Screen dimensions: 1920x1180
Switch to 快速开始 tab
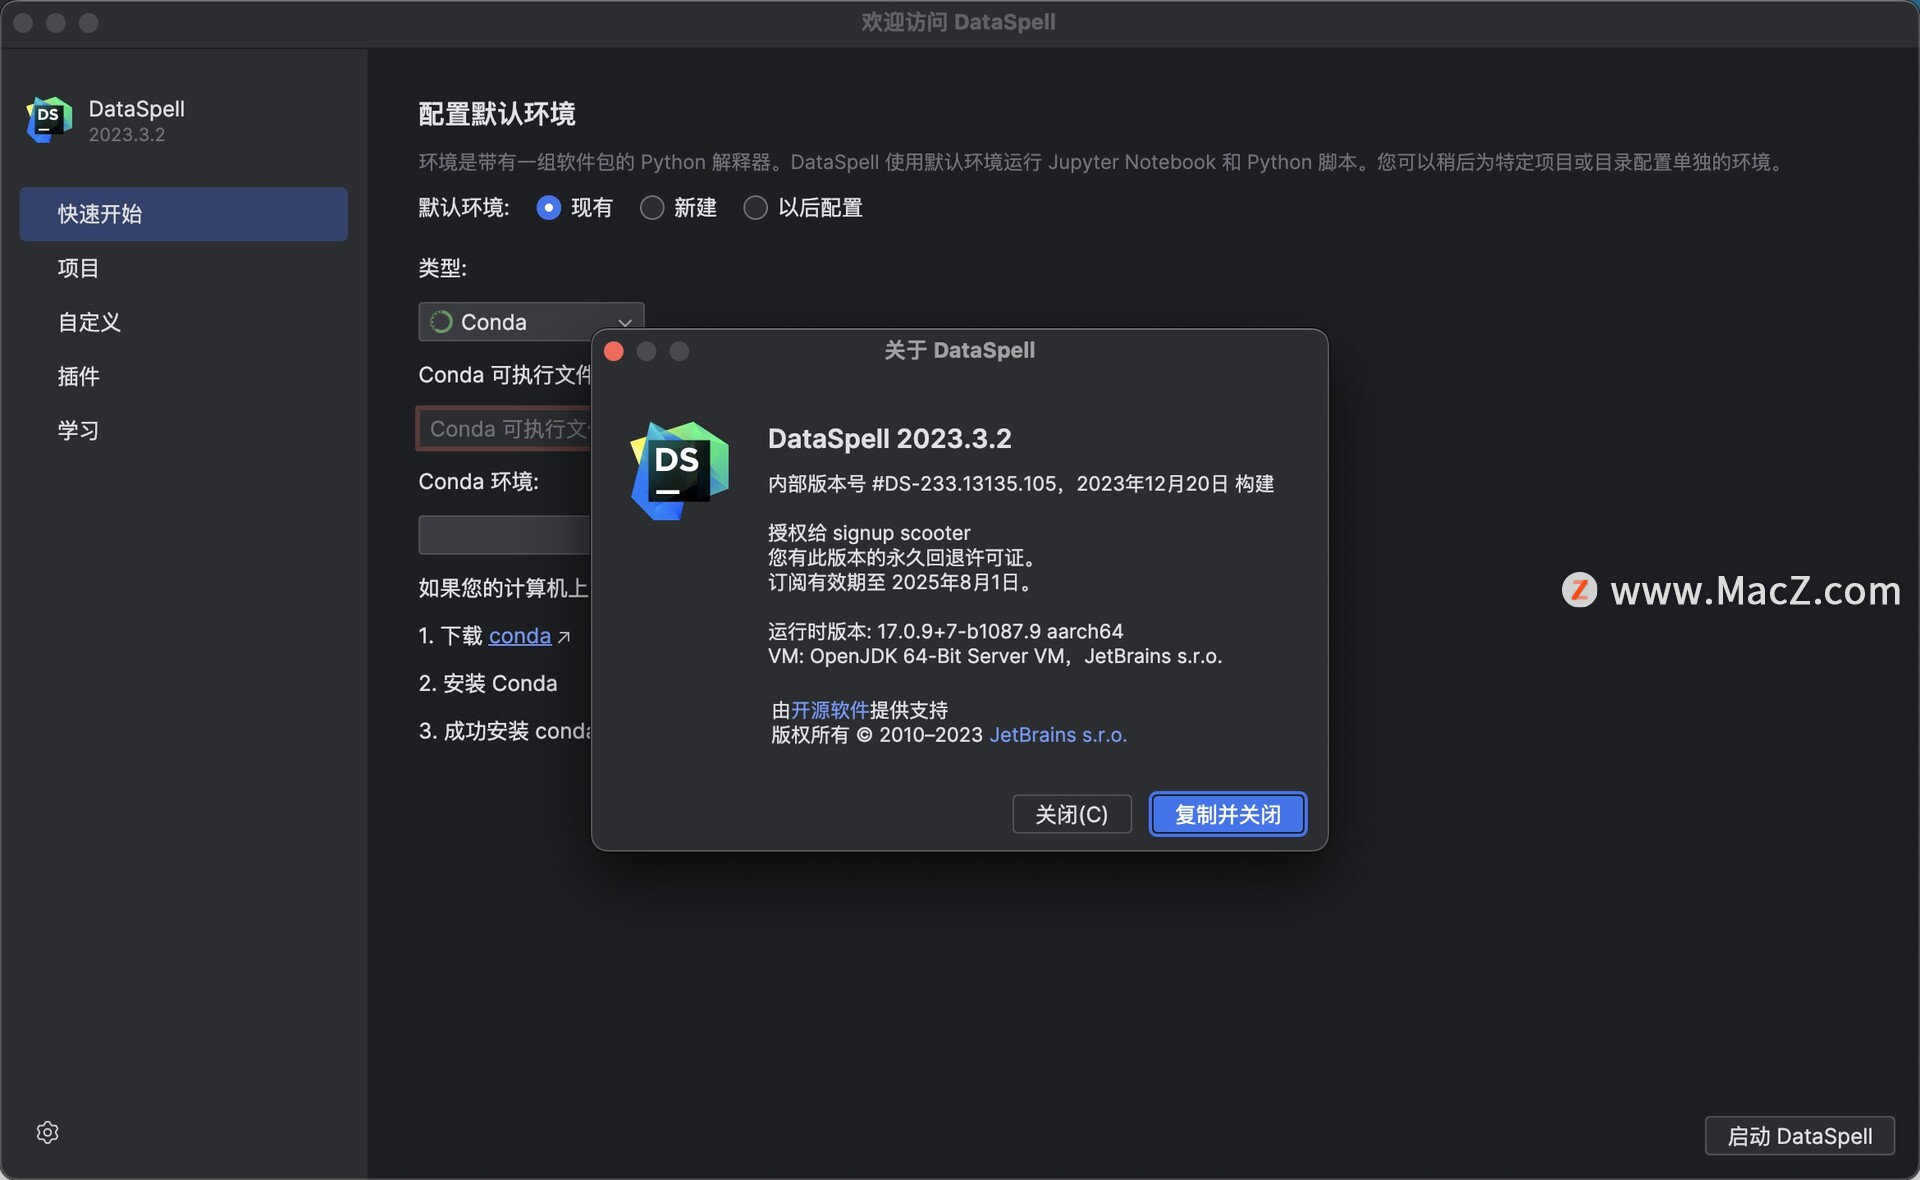tap(184, 214)
